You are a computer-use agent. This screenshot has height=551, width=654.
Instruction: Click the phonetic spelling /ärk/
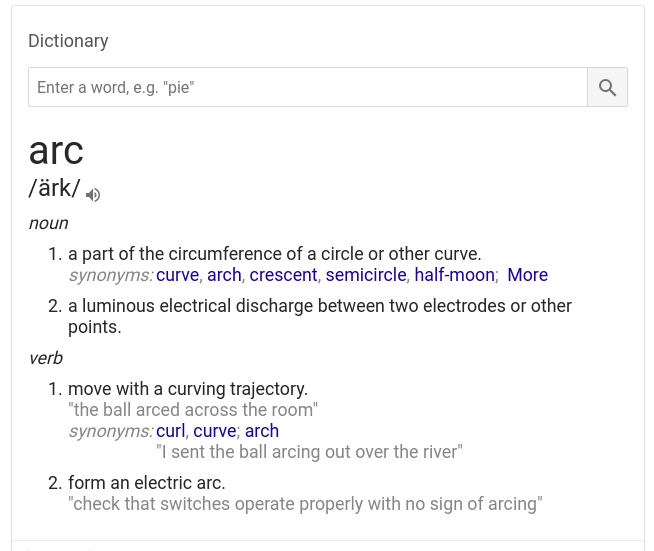pyautogui.click(x=54, y=188)
